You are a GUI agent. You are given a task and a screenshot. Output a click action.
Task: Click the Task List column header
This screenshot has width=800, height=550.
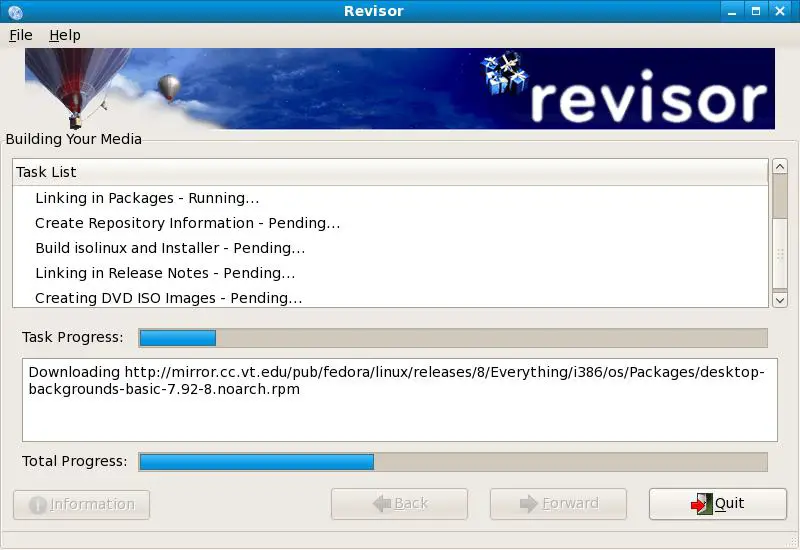coord(390,172)
